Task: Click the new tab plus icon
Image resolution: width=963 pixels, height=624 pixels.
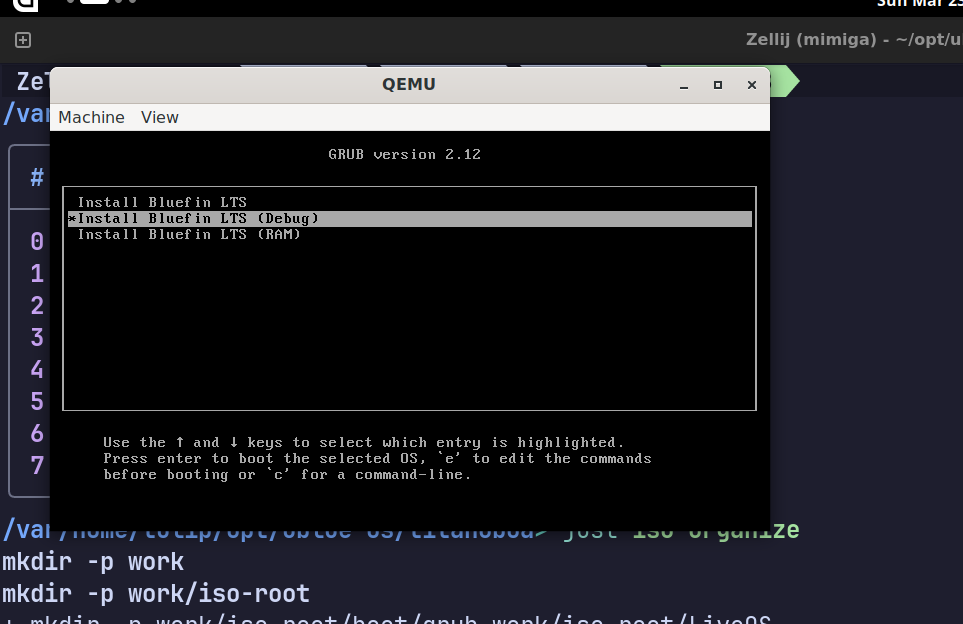Action: pyautogui.click(x=23, y=40)
